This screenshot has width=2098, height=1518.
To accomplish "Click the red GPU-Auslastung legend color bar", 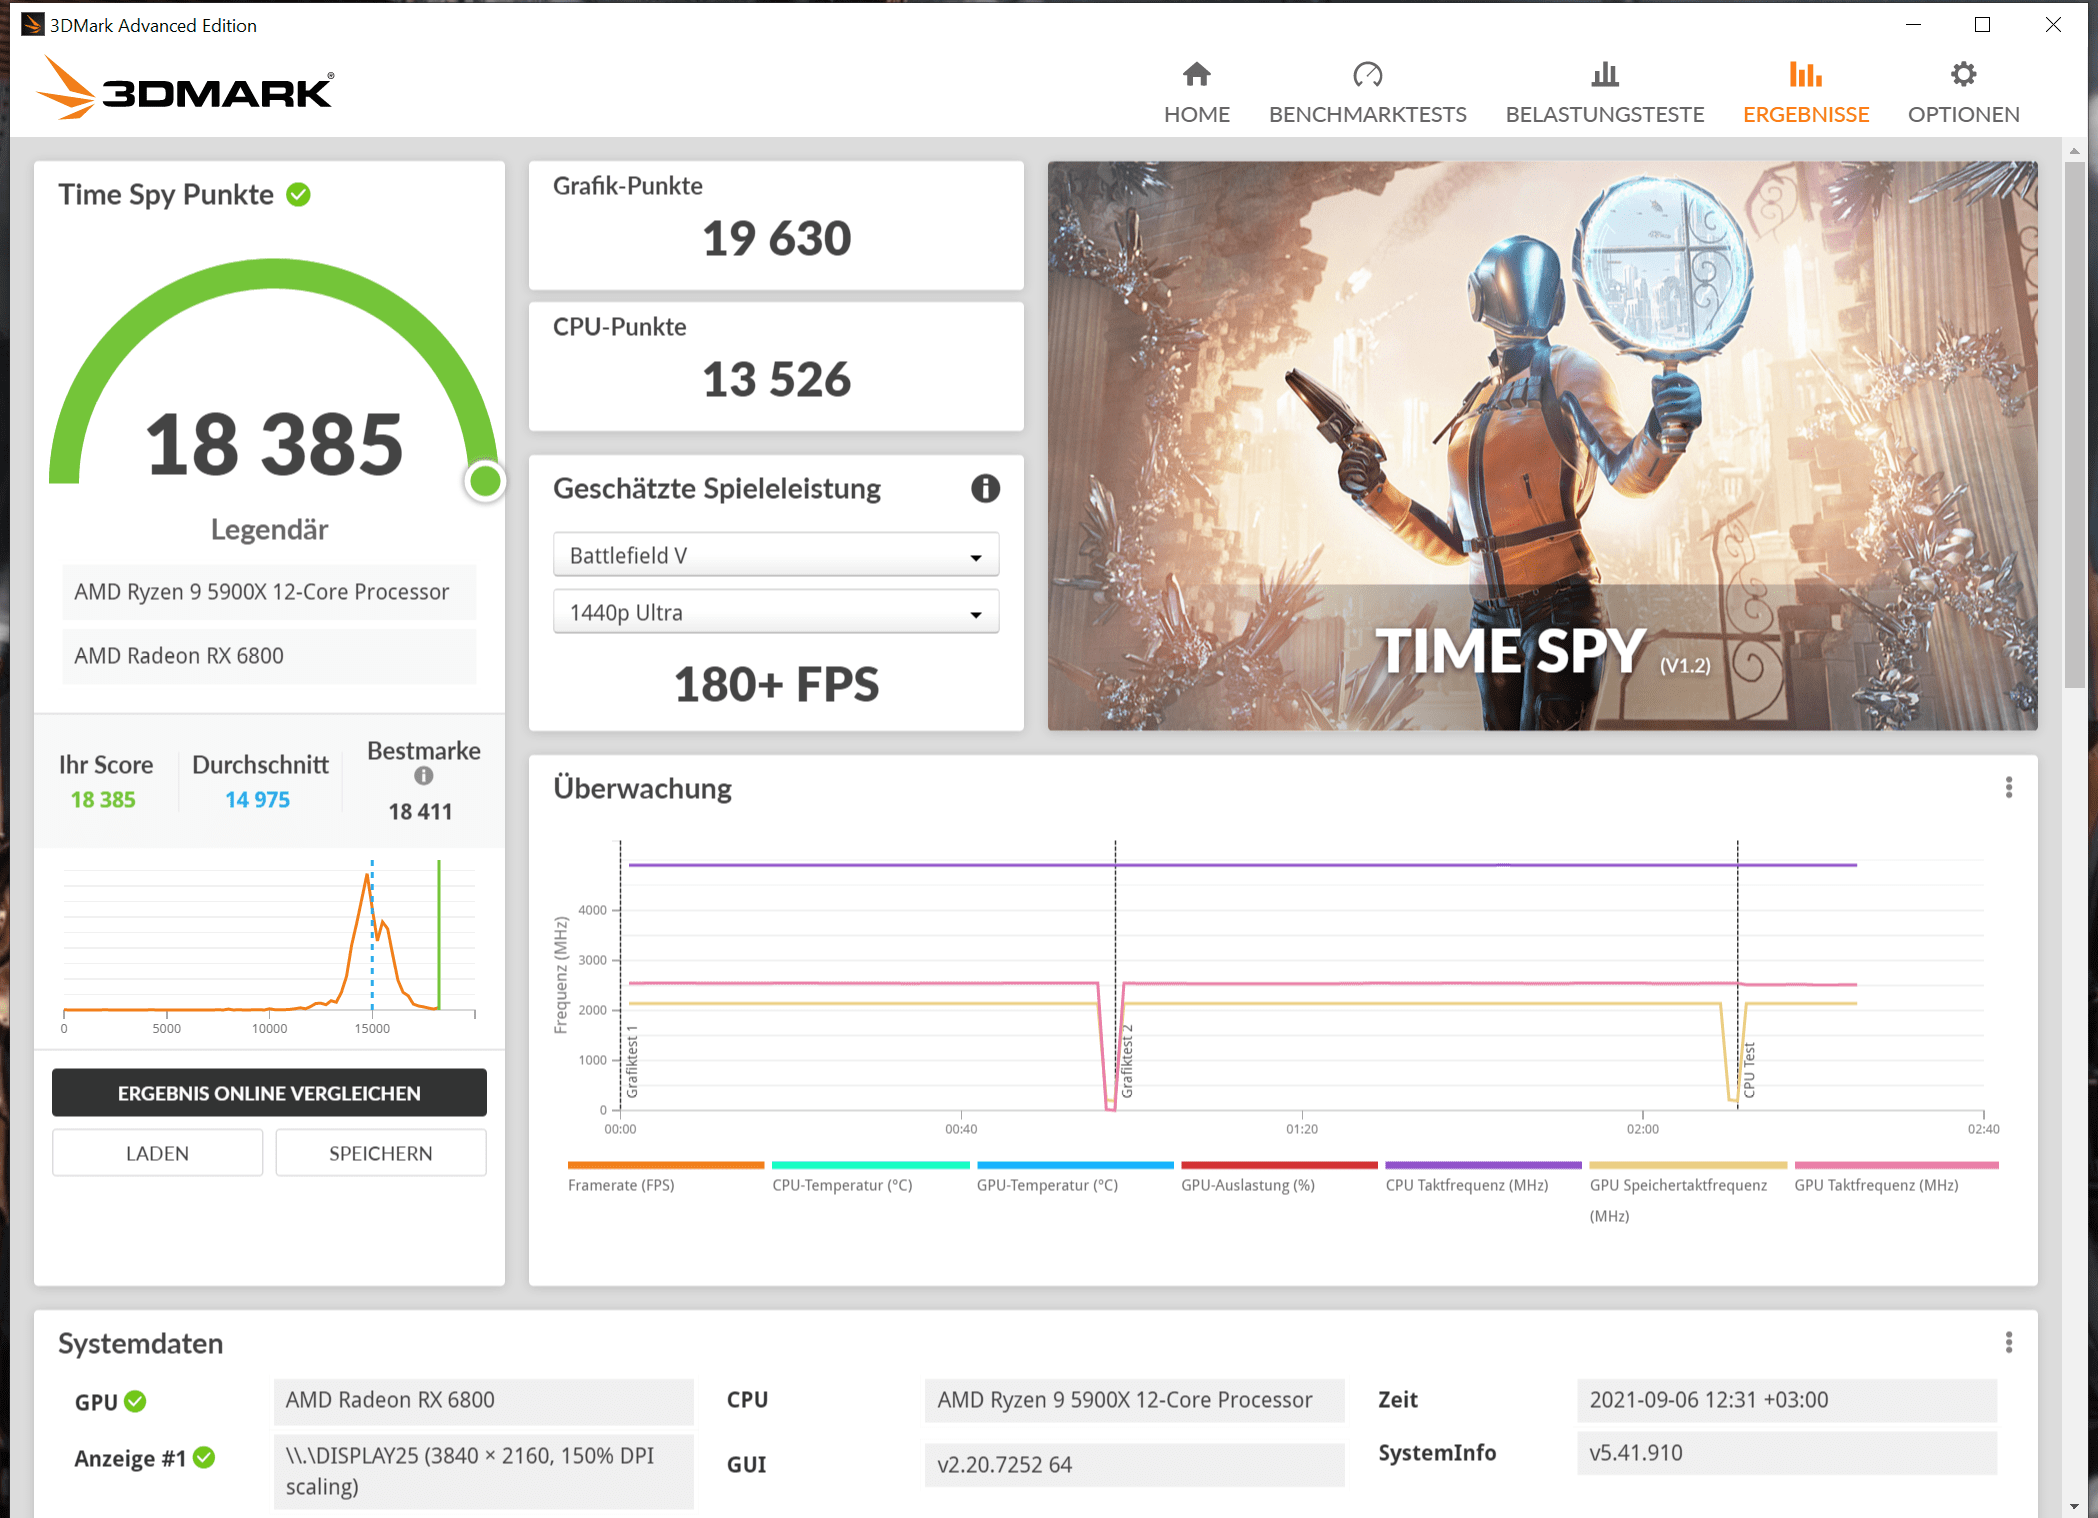I will [x=1278, y=1165].
